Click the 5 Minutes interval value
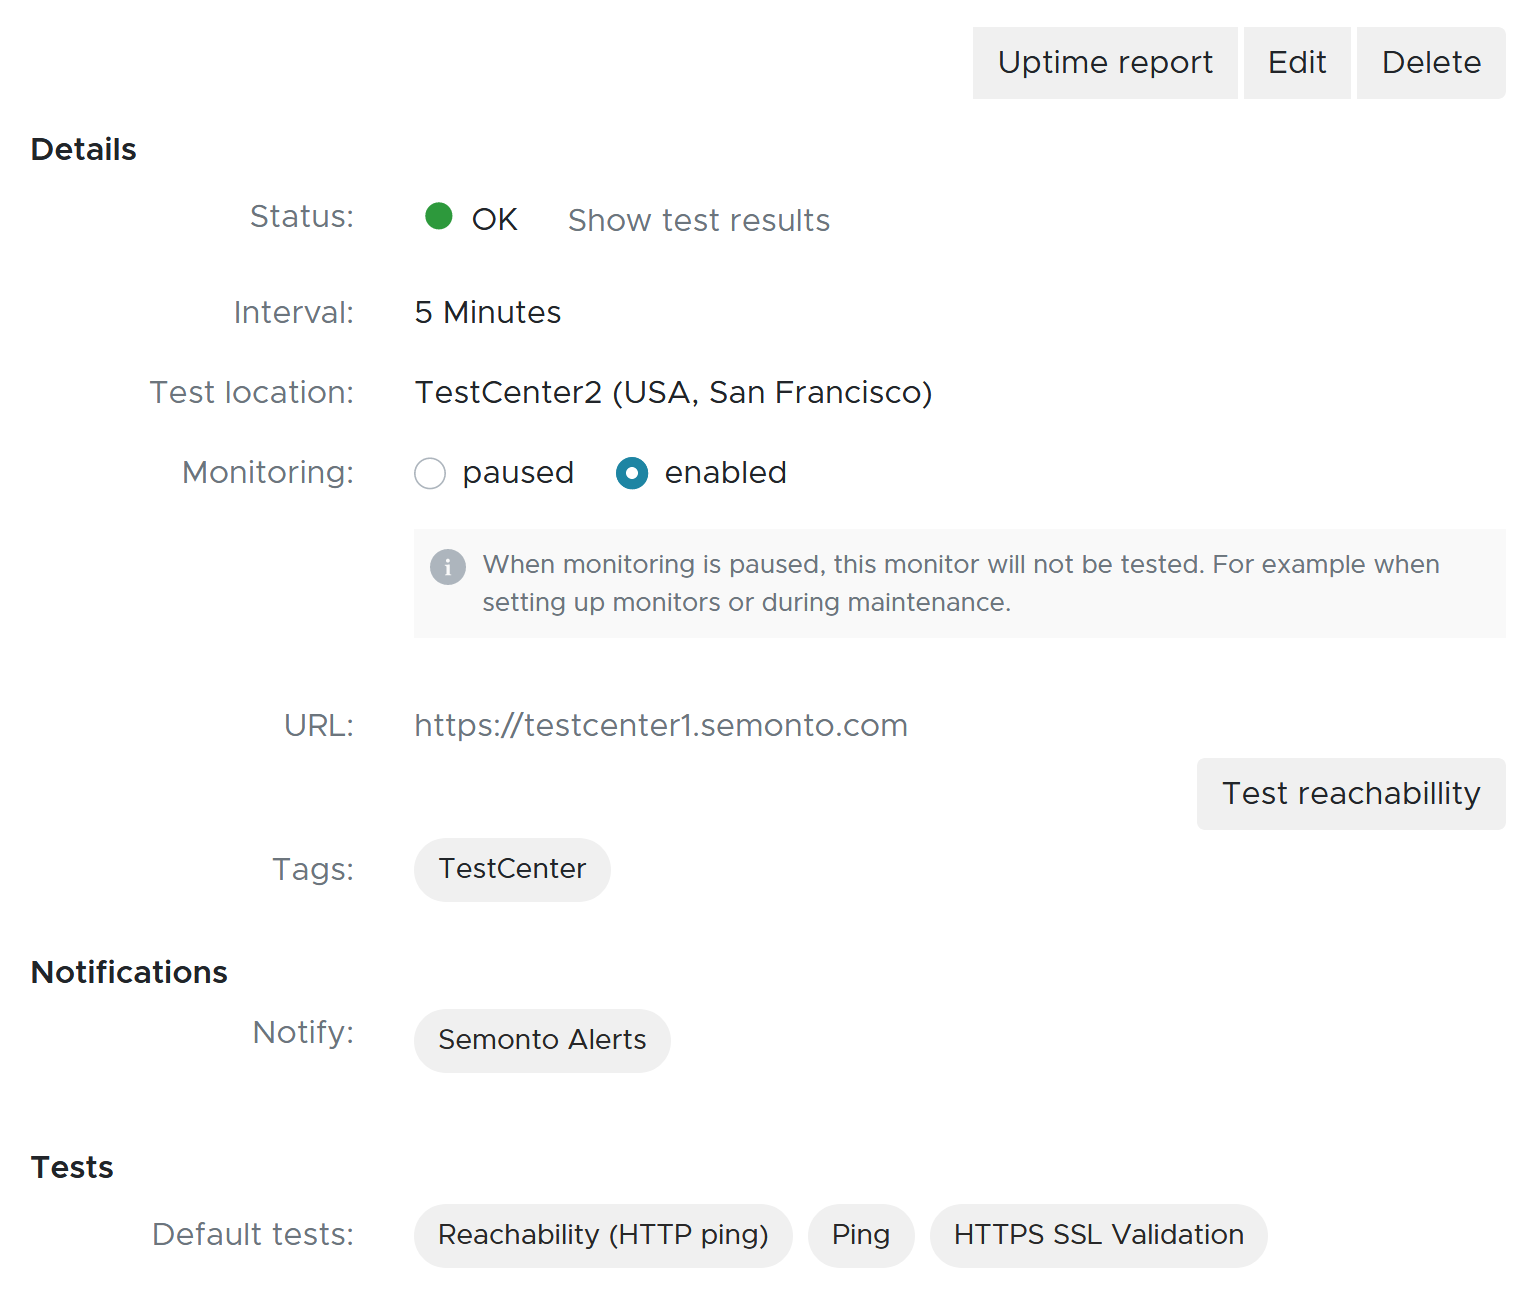Viewport: 1536px width, 1291px height. 488,312
